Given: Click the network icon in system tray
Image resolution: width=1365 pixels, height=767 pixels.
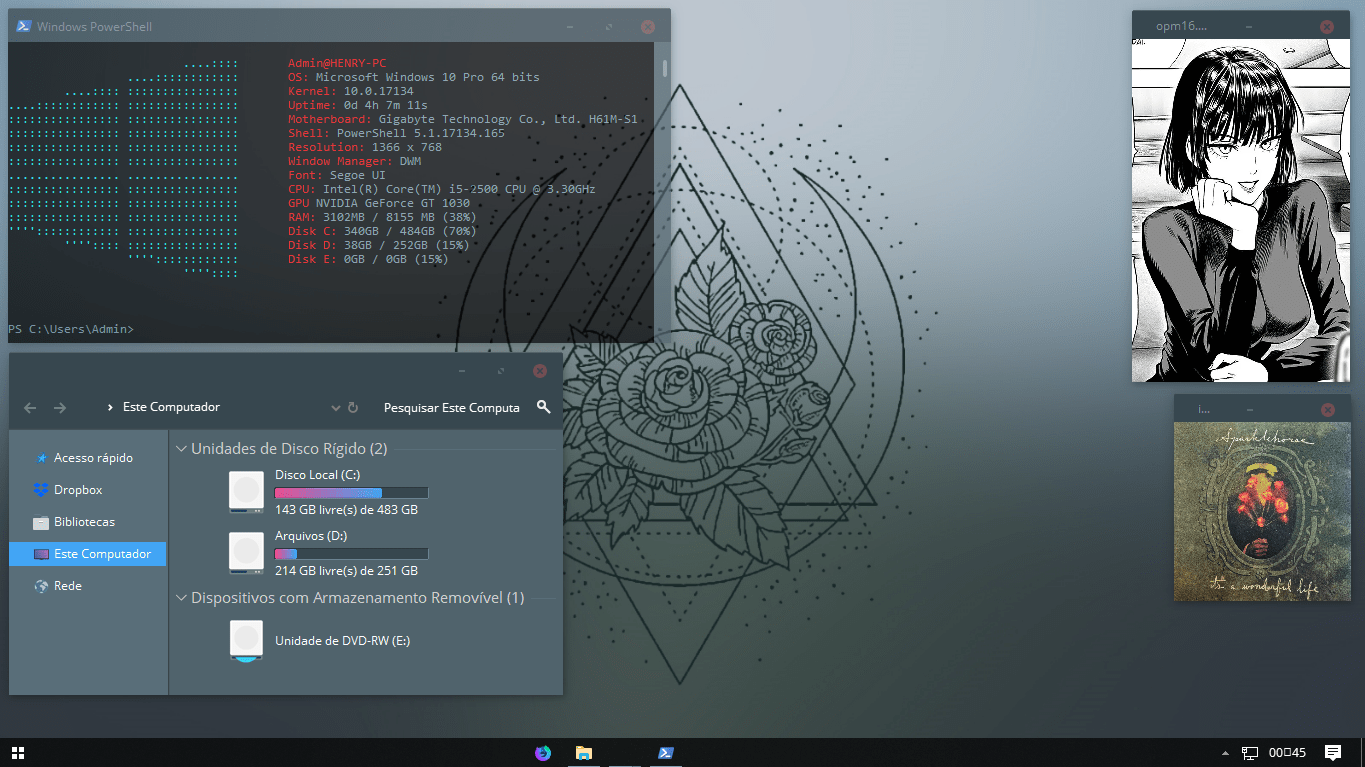Looking at the screenshot, I should (1250, 752).
